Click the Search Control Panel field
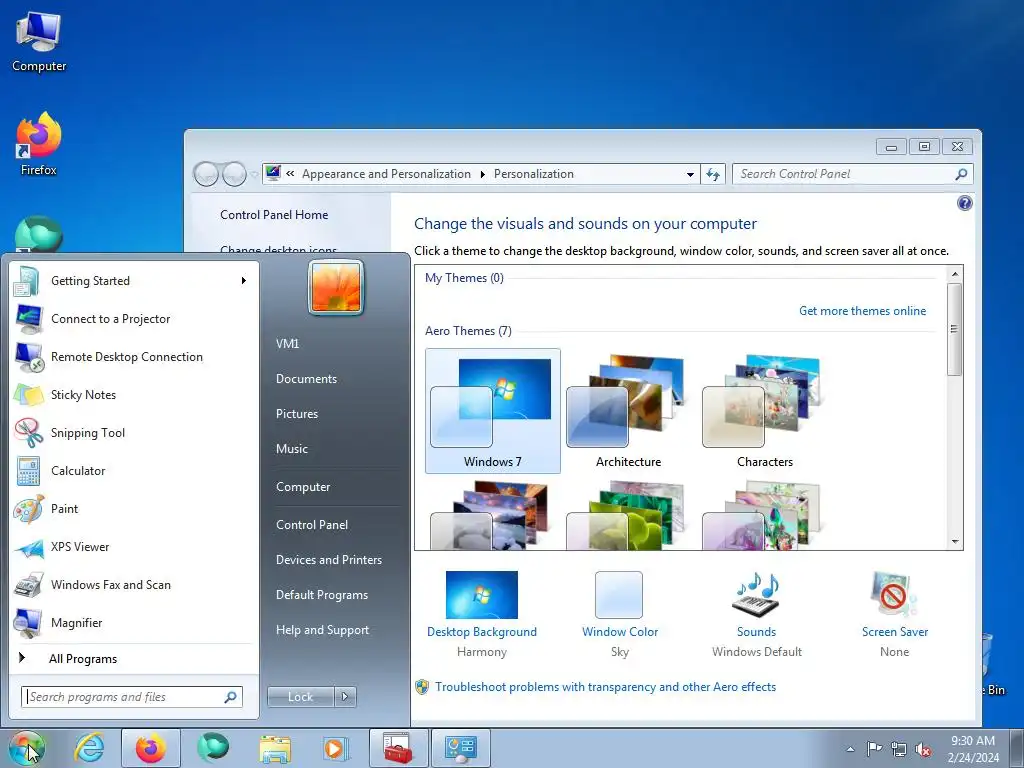Screen dimensions: 1024x768 pyautogui.click(x=853, y=174)
